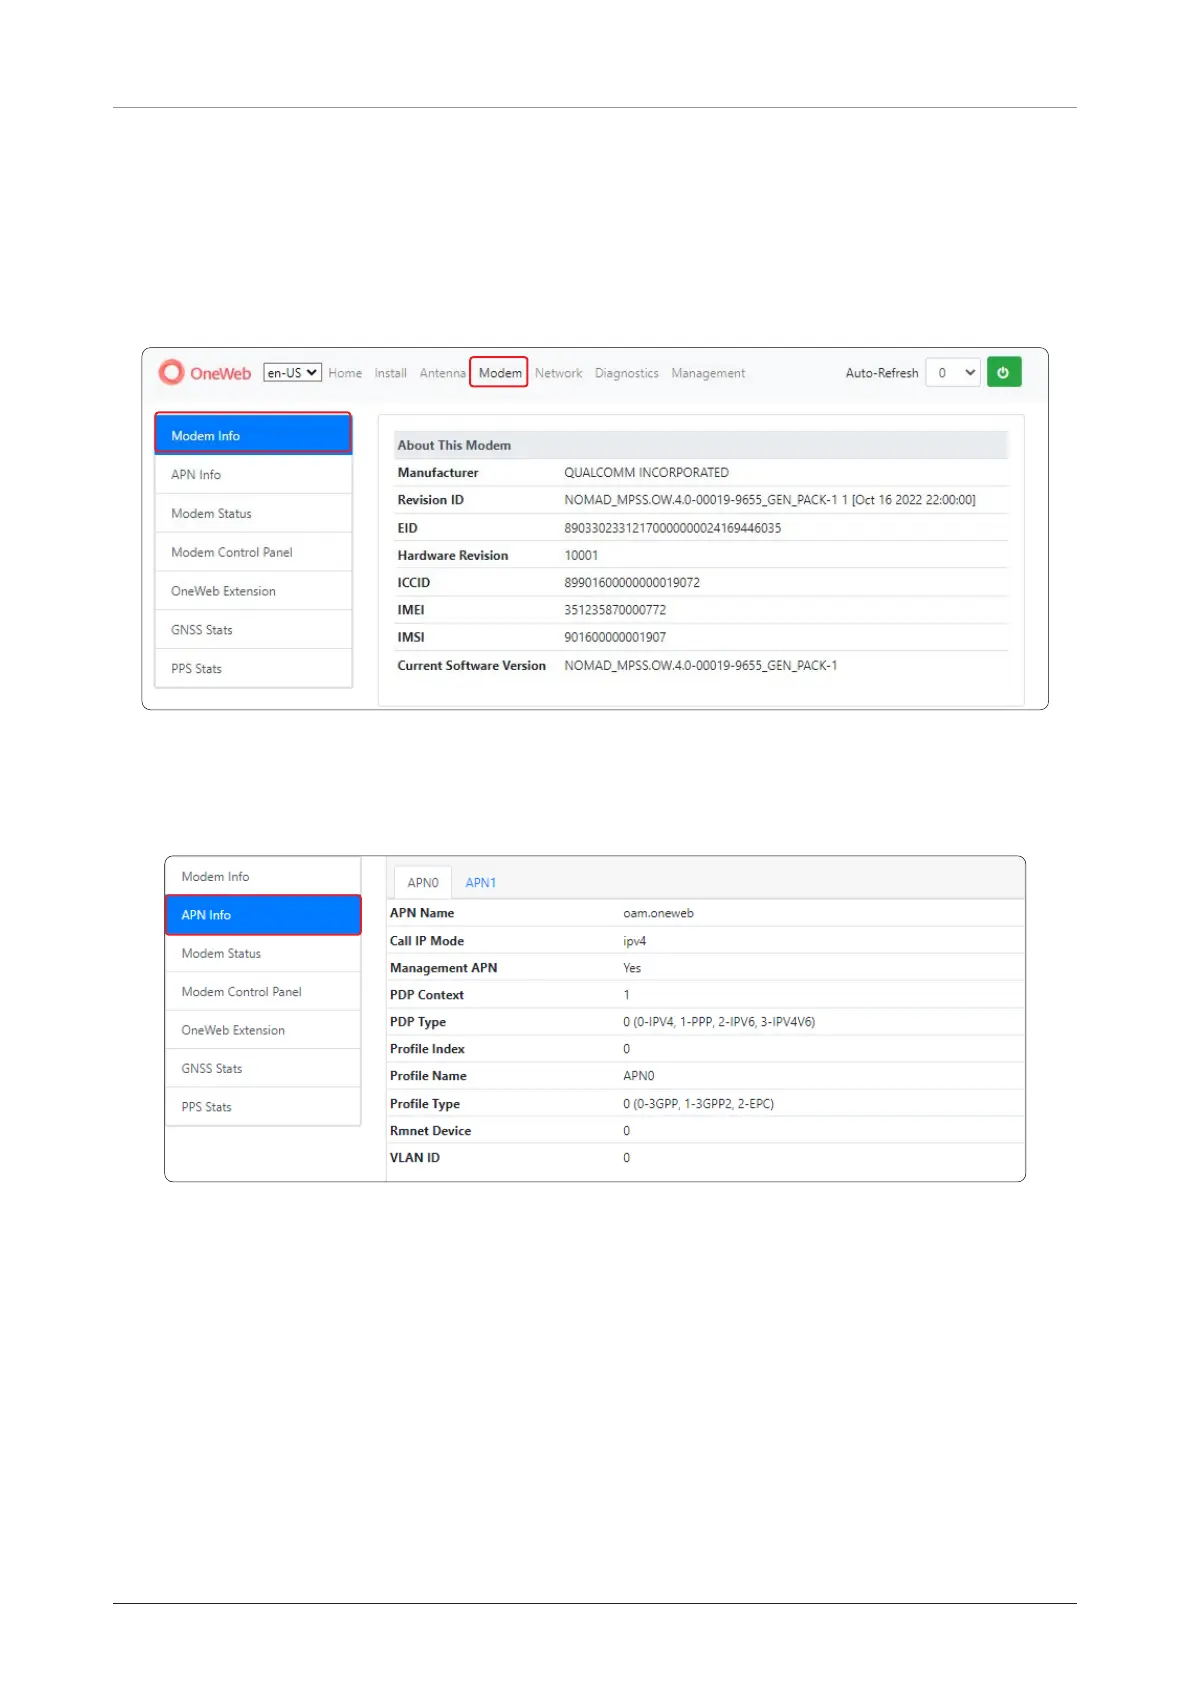Click the PDP Type value list
Image resolution: width=1191 pixels, height=1684 pixels.
[x=719, y=1022]
